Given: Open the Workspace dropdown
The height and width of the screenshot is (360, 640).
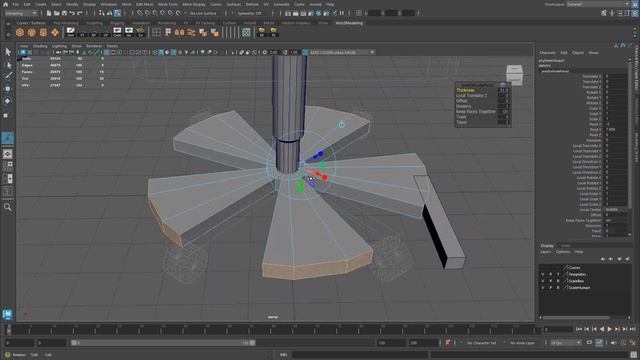Looking at the screenshot, I should pos(598,4).
